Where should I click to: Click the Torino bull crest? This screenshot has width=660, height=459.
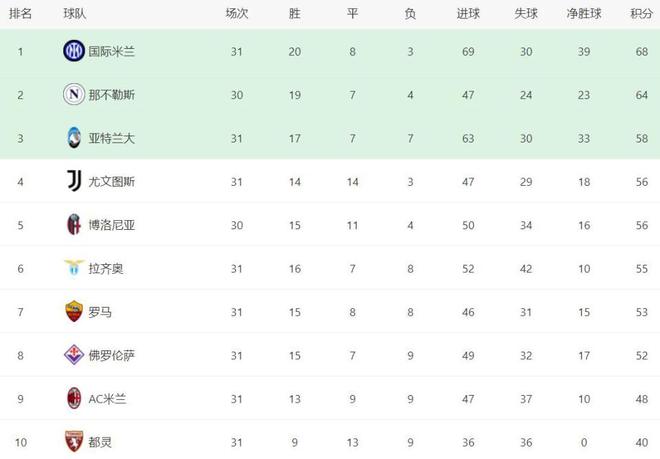(74, 441)
